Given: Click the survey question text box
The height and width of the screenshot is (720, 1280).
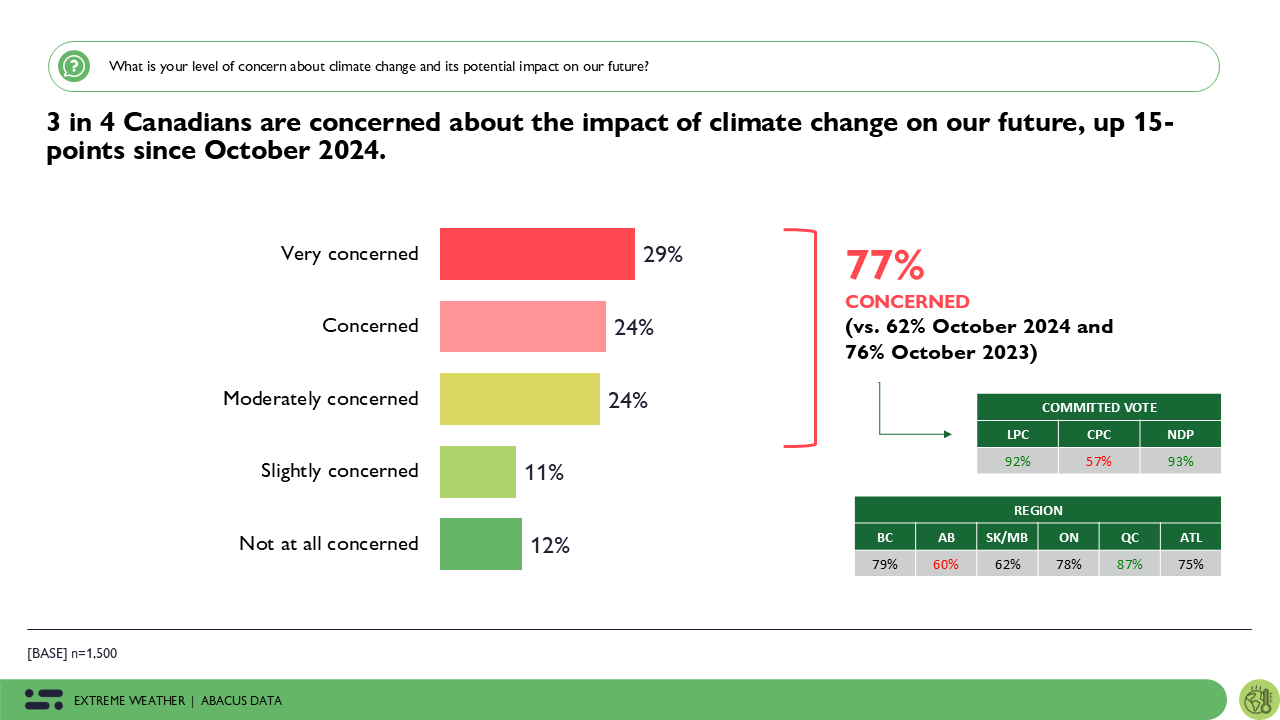Looking at the screenshot, I should point(633,67).
